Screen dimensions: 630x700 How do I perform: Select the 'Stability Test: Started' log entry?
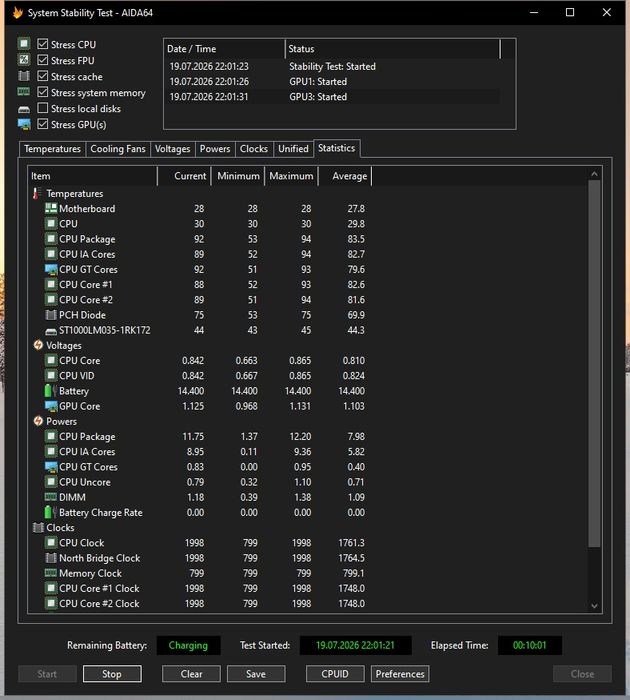pyautogui.click(x=332, y=67)
